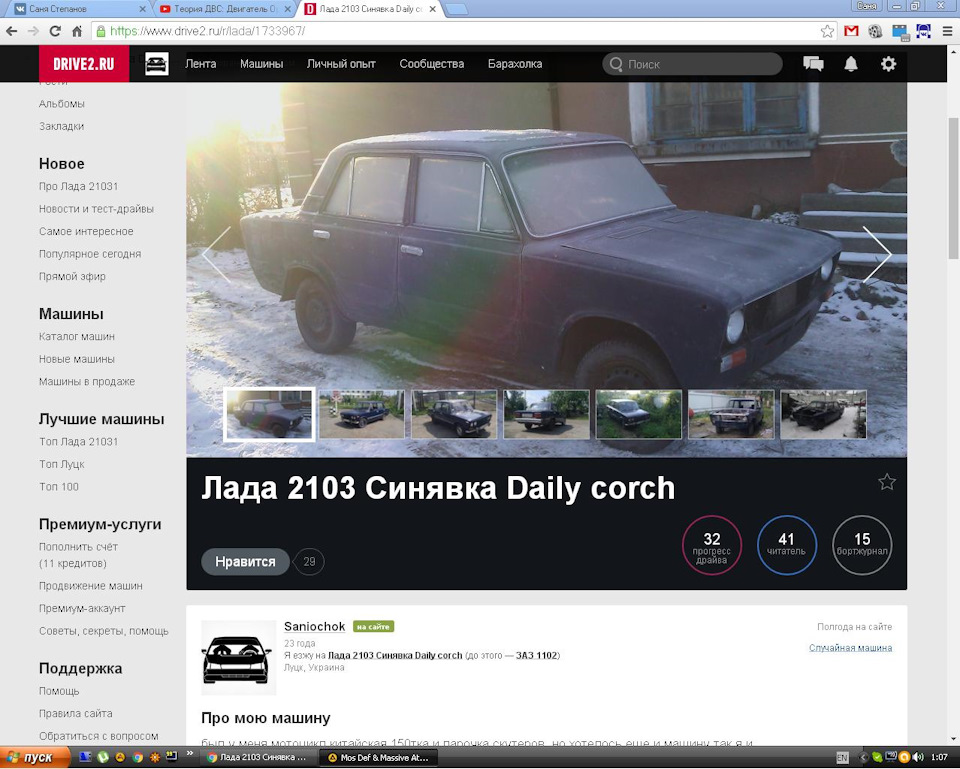Screen dimensions: 960x769
Task: Open 32 прогресс драйва circle
Action: coord(711,545)
